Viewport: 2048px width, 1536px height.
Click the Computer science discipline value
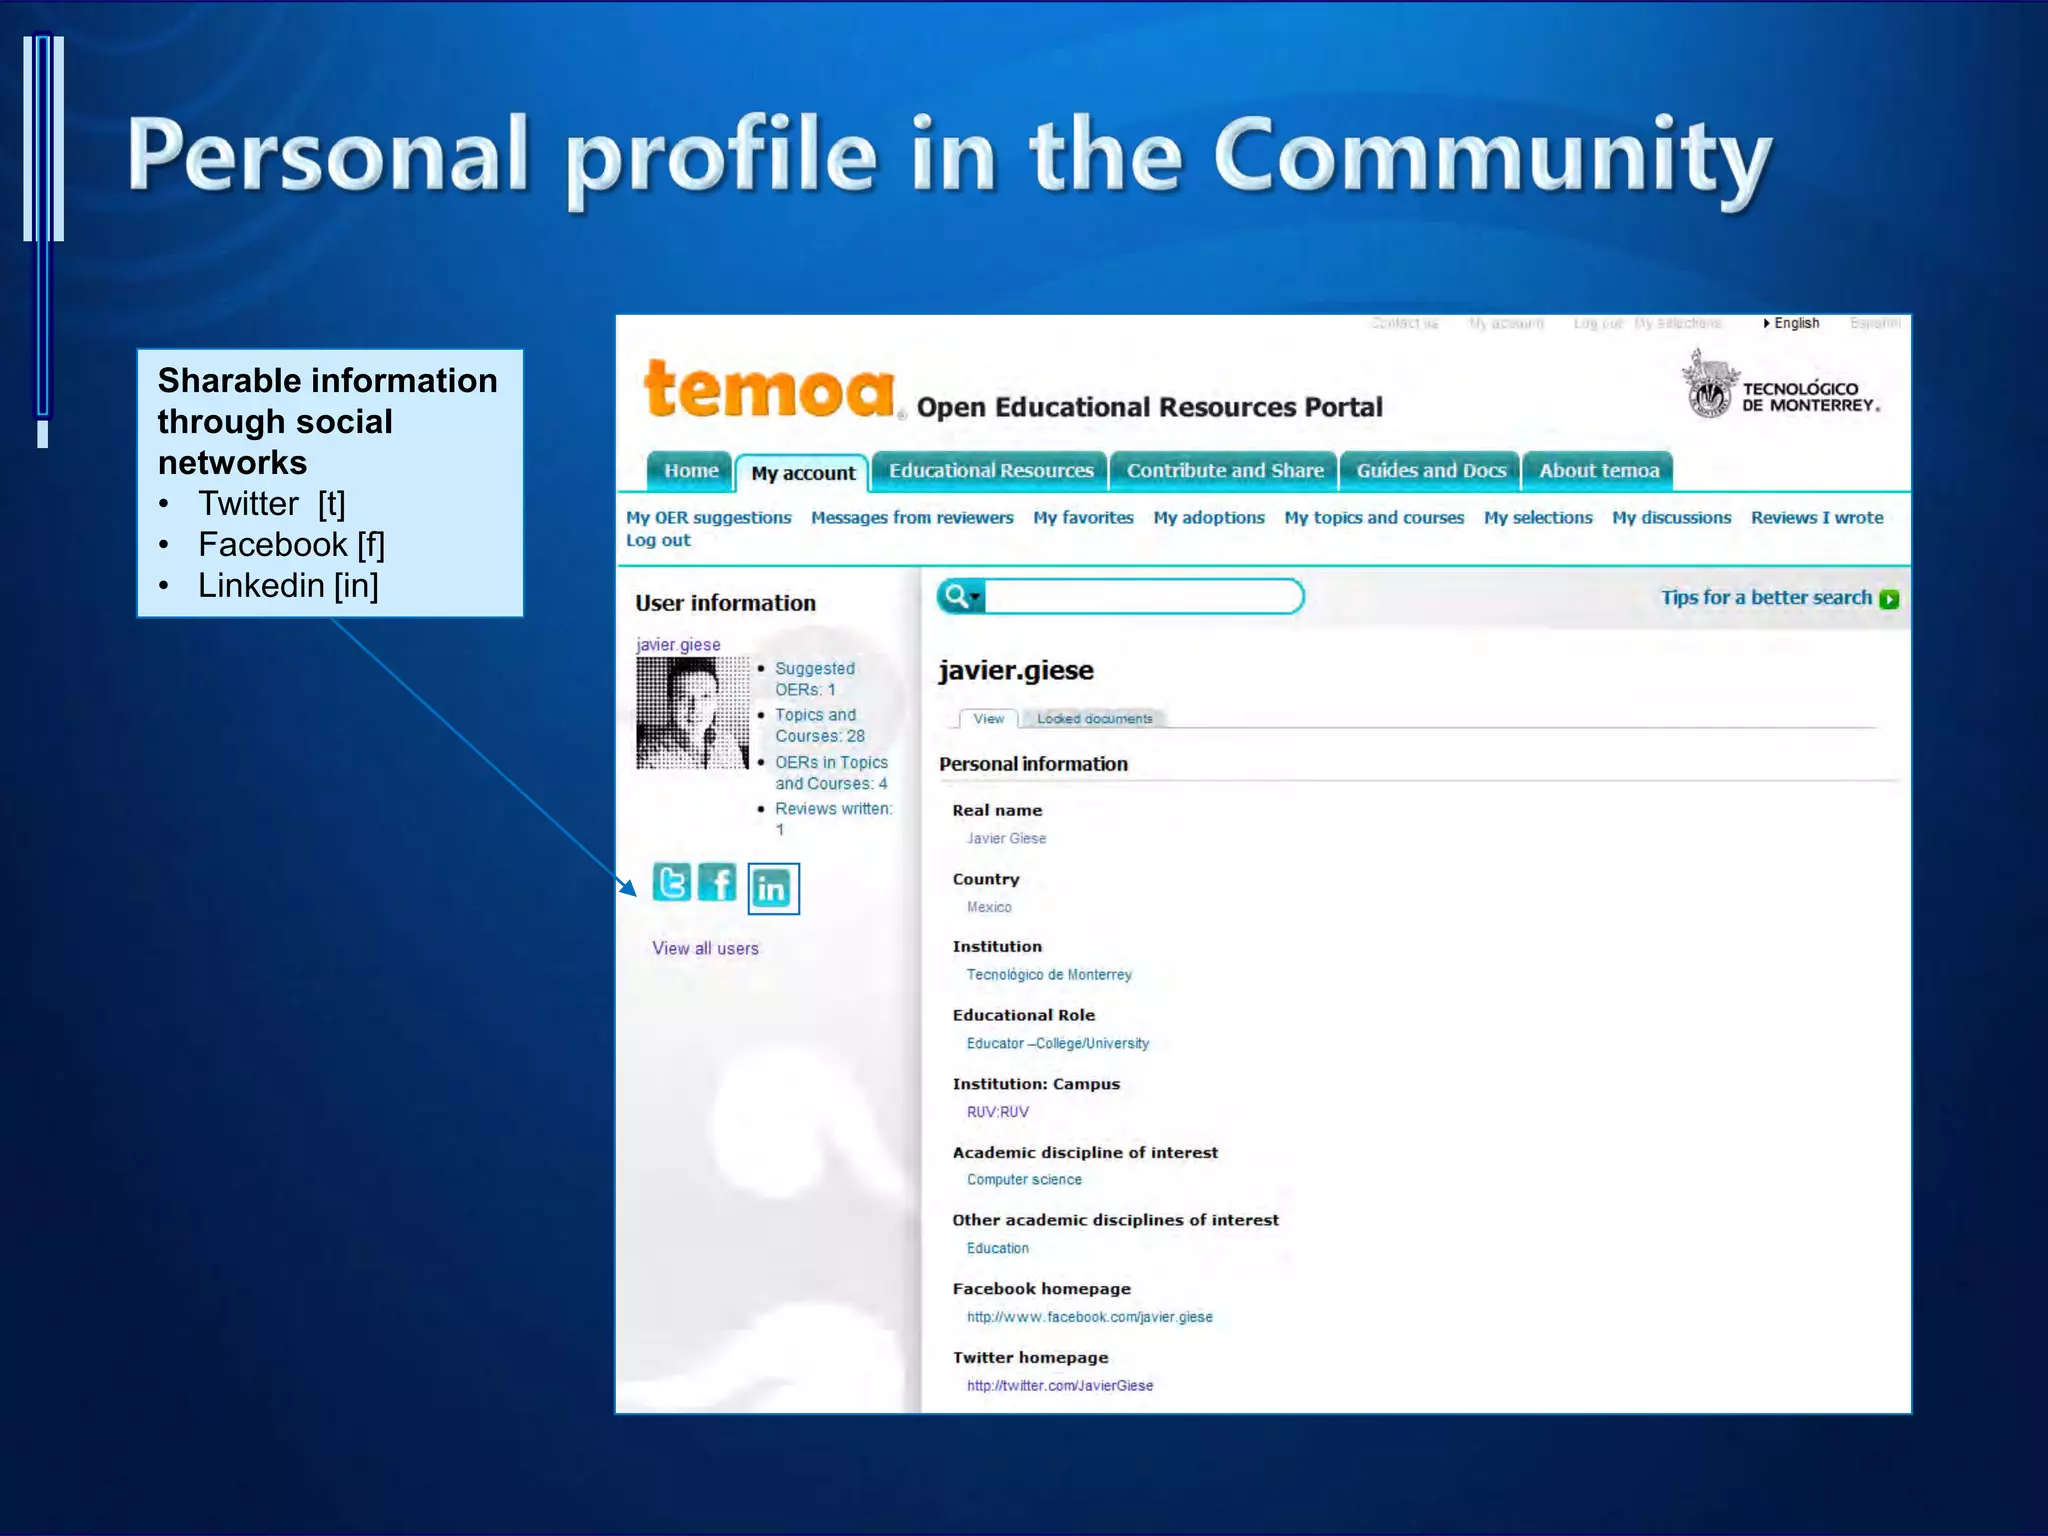tap(1024, 1180)
